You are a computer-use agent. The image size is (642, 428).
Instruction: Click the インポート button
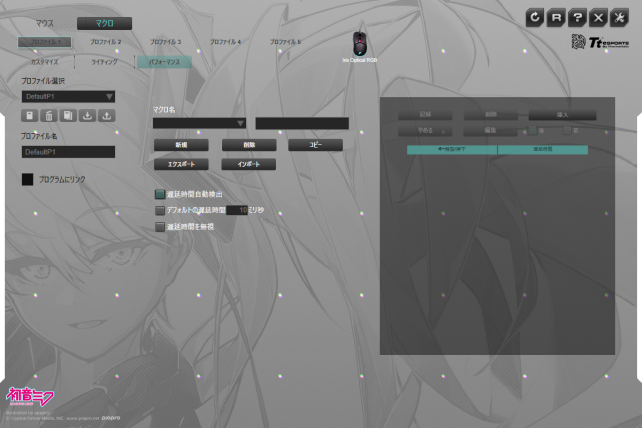pos(249,164)
